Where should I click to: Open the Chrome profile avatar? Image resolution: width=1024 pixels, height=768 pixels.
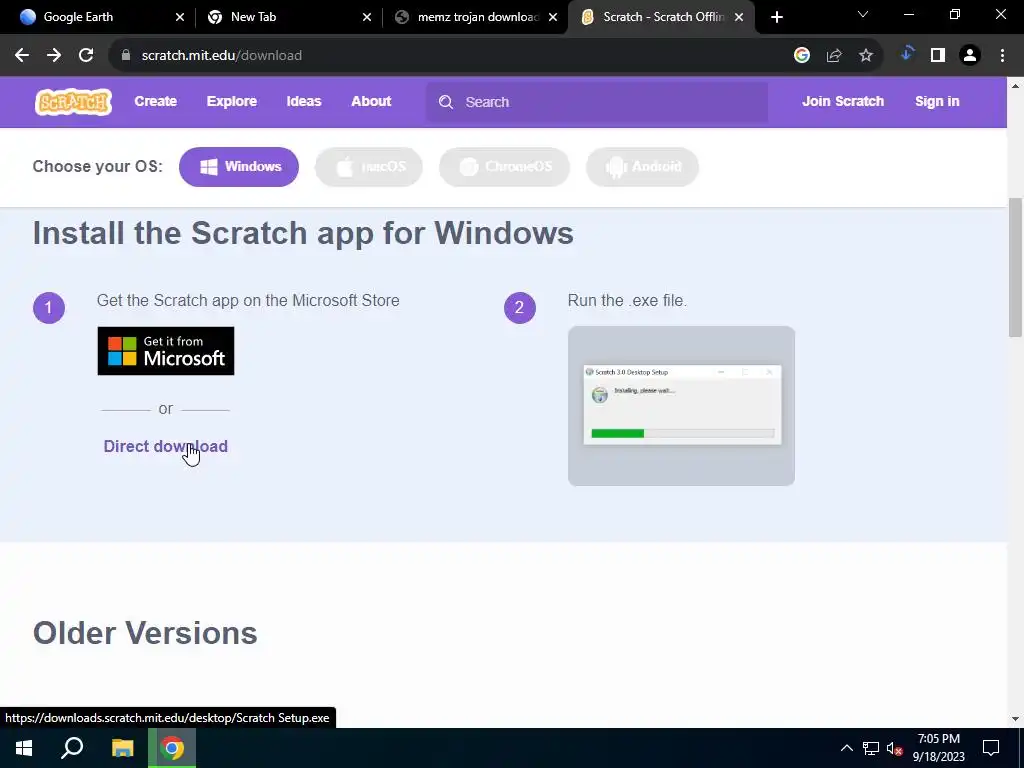point(970,56)
